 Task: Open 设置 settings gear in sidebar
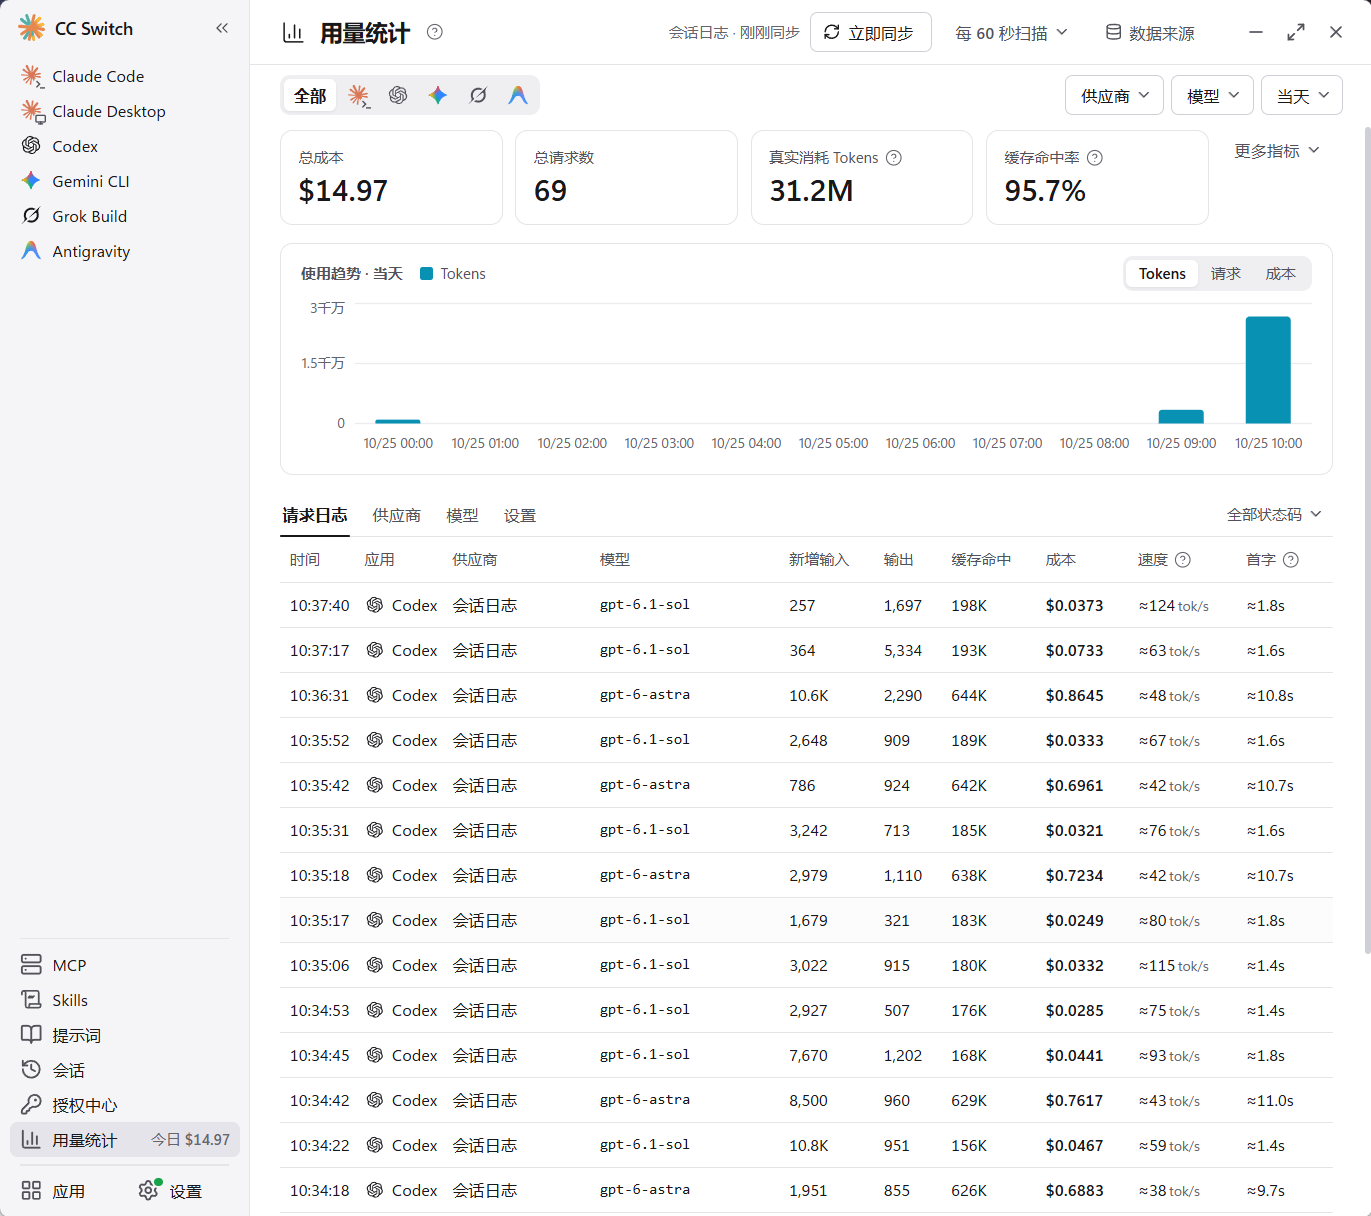[x=170, y=1191]
